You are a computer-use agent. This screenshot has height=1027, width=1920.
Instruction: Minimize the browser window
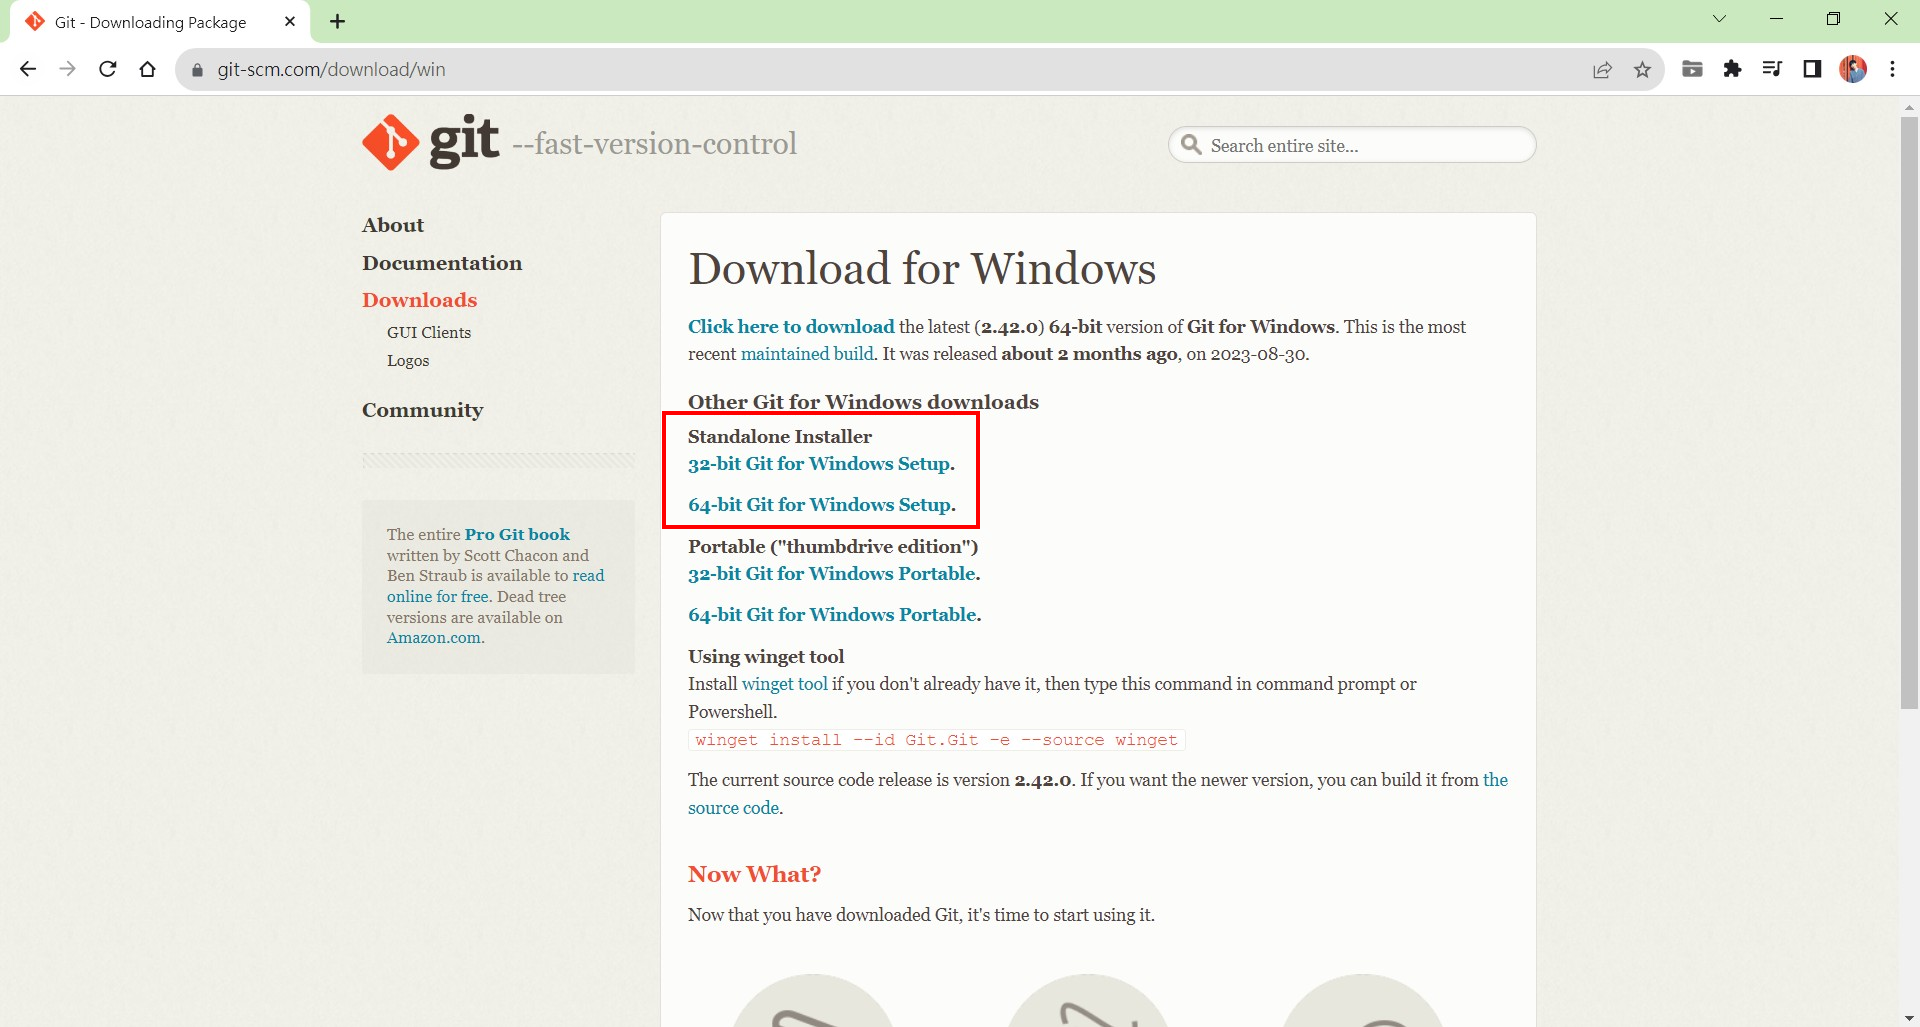click(1777, 19)
